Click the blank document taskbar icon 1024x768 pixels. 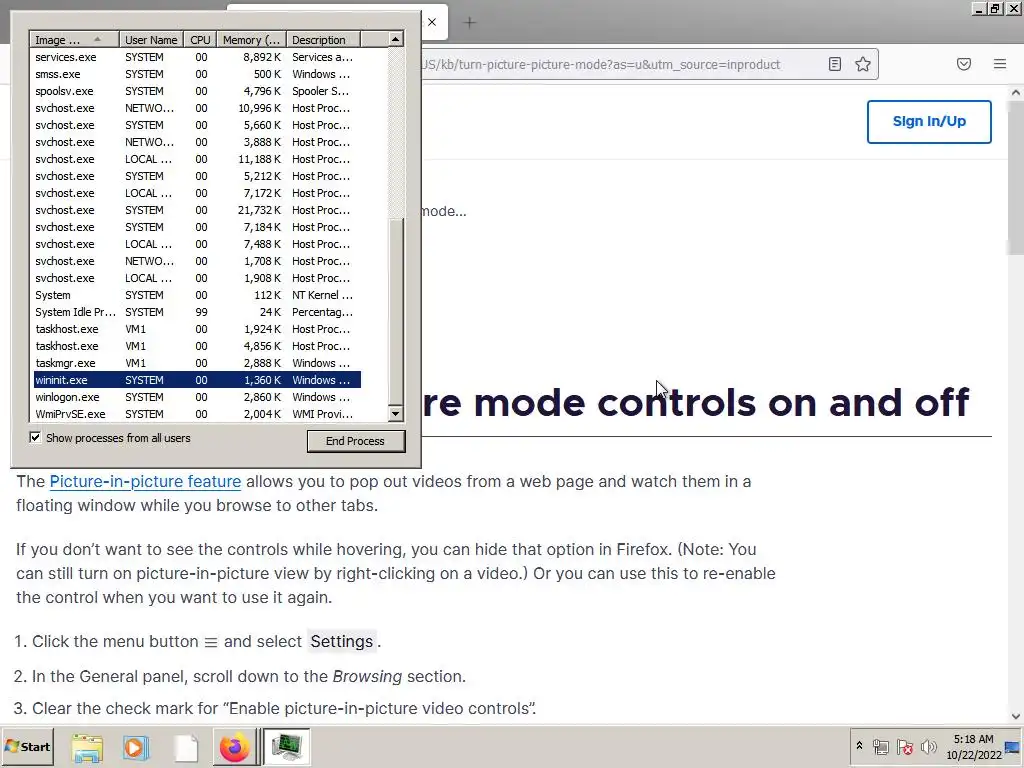click(185, 747)
